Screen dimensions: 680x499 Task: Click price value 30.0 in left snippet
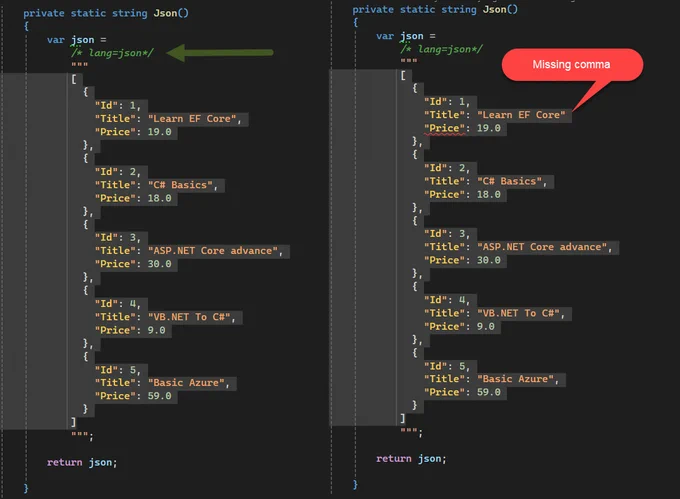160,264
